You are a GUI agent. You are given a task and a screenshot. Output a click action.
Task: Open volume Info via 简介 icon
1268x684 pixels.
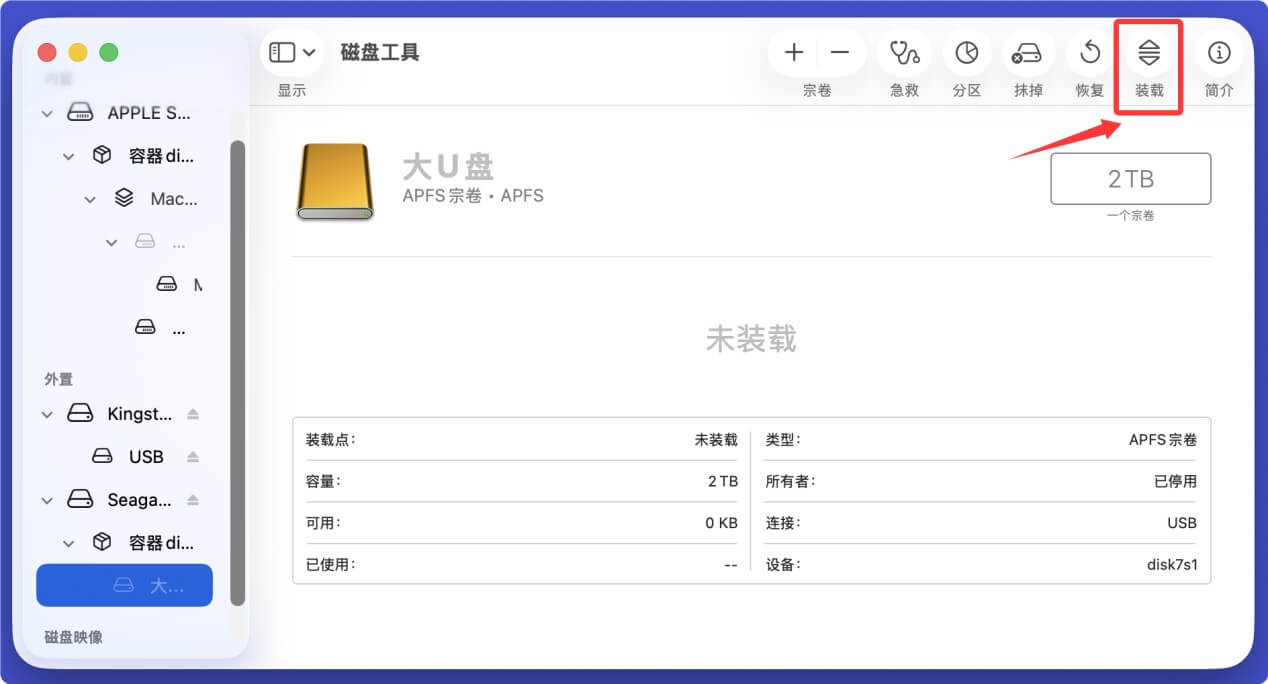tap(1218, 52)
